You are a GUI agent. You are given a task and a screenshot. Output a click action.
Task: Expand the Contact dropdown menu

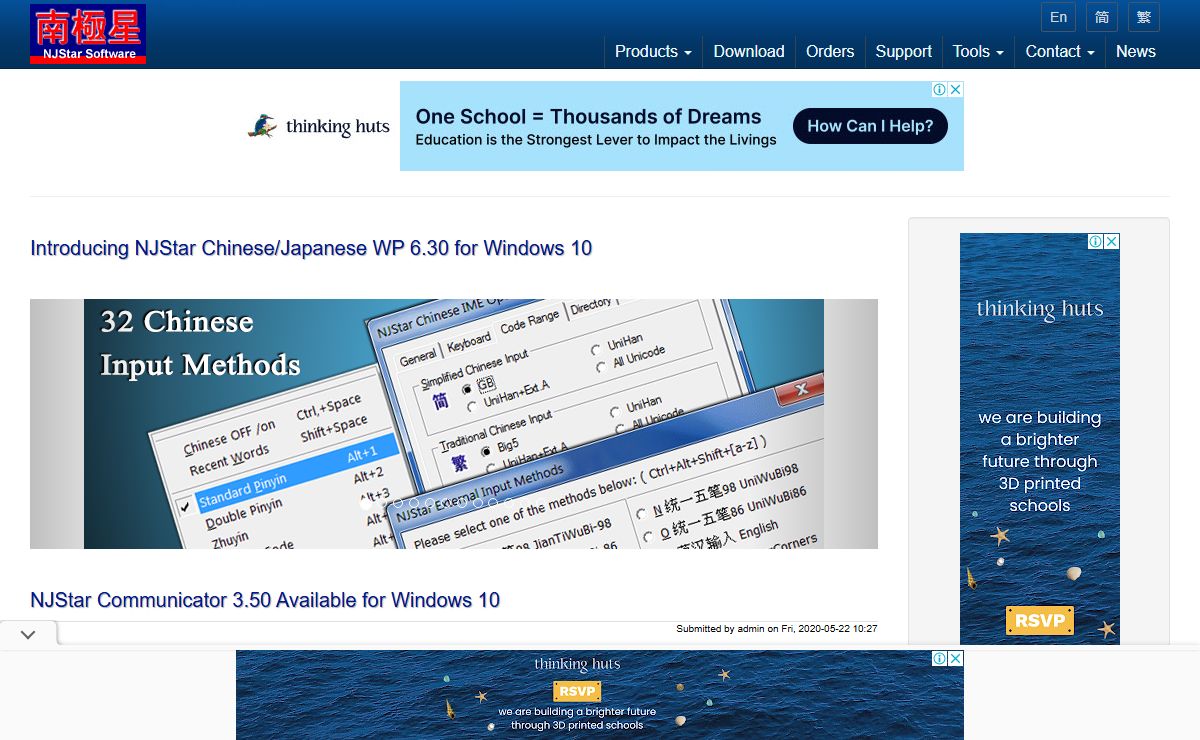click(1060, 52)
